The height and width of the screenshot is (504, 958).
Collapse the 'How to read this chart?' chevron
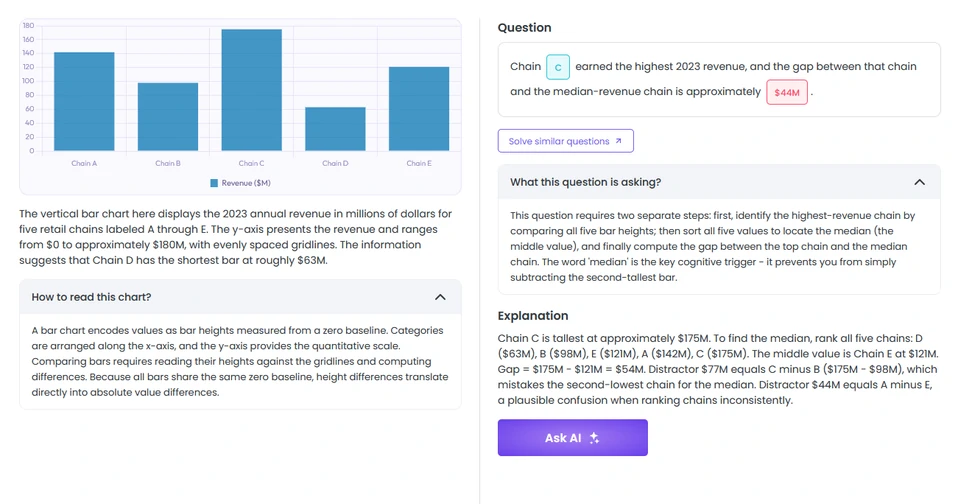point(440,297)
